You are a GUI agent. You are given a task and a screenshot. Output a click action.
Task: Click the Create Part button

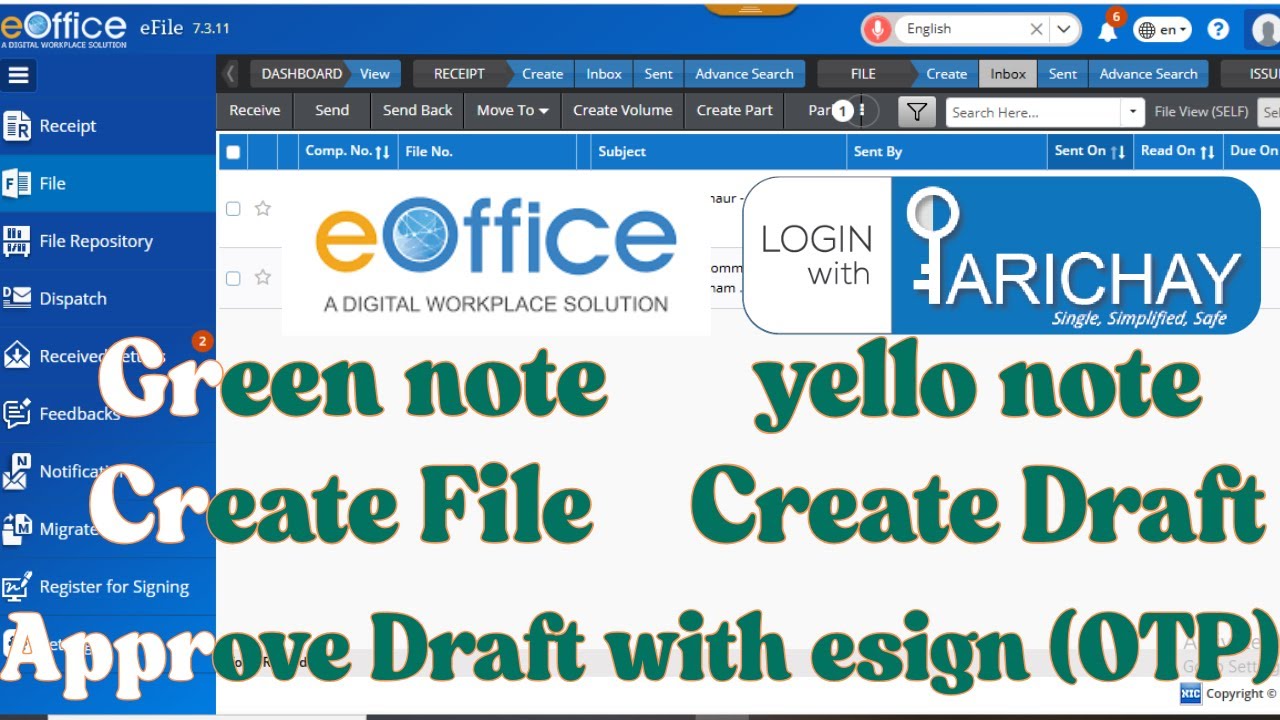(x=734, y=110)
